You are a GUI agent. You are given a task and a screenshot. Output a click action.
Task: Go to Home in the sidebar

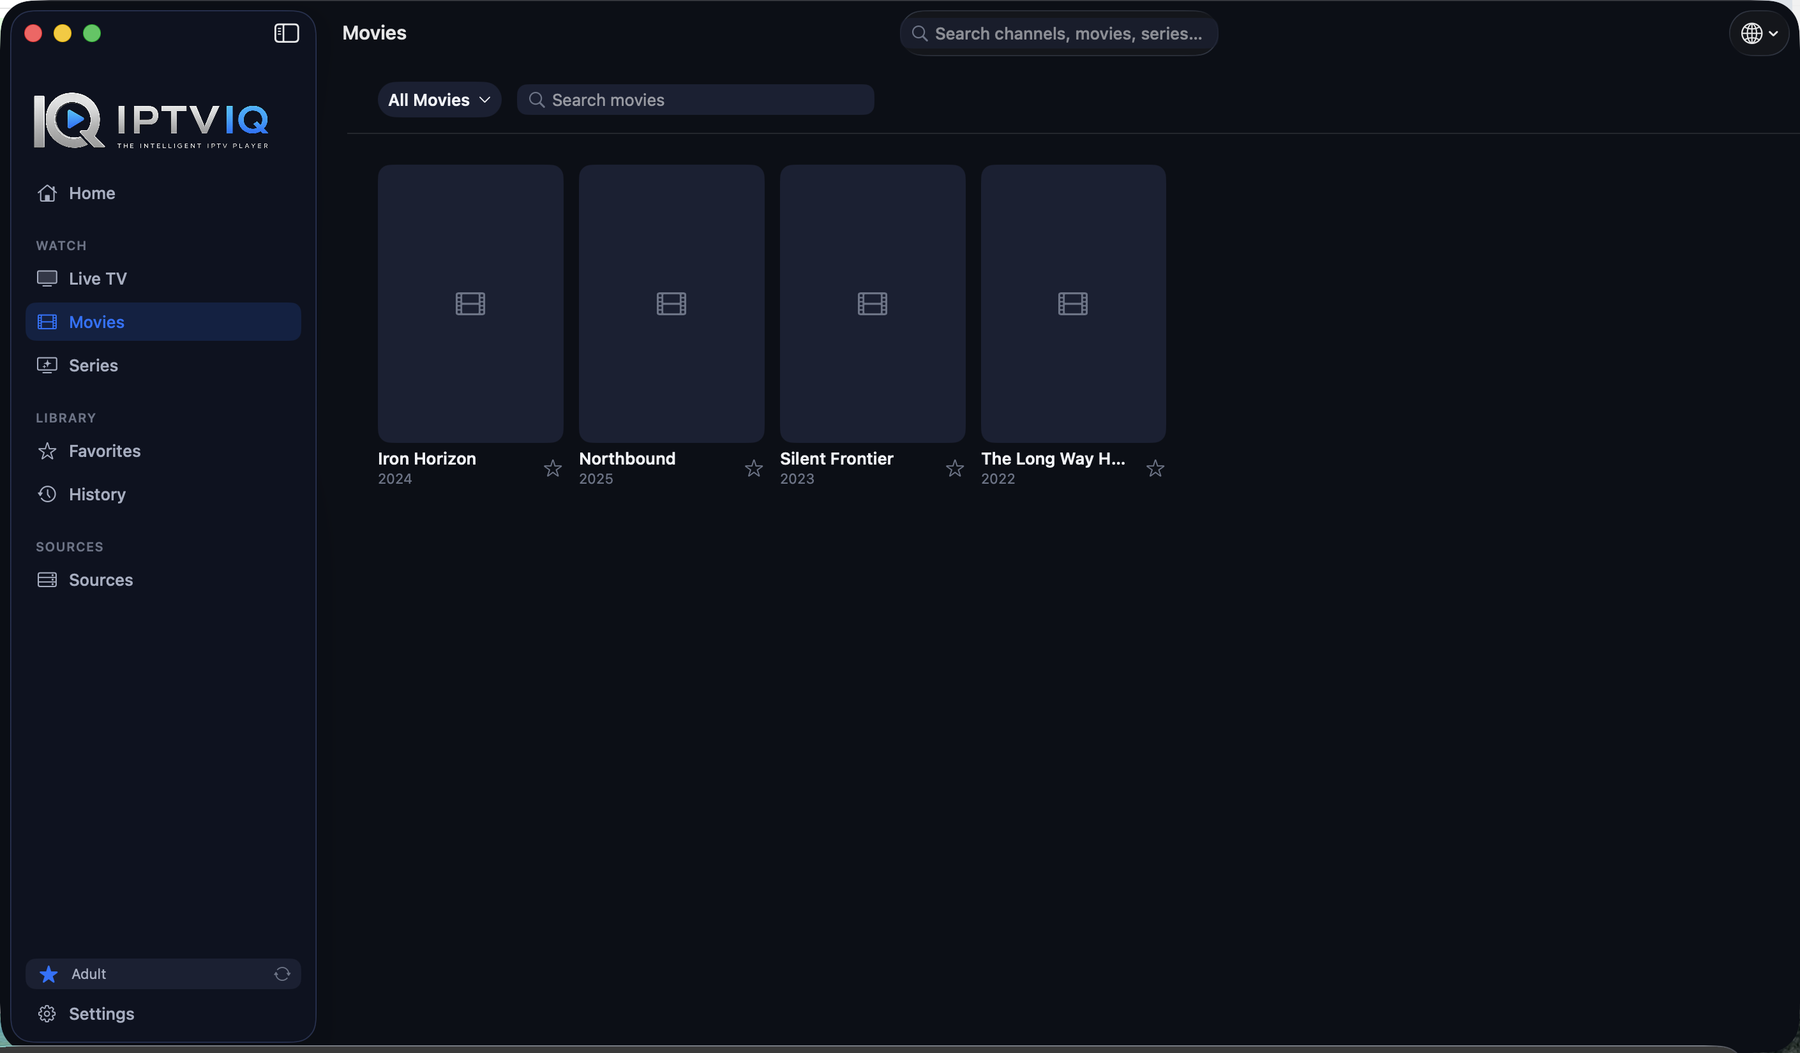click(x=163, y=193)
